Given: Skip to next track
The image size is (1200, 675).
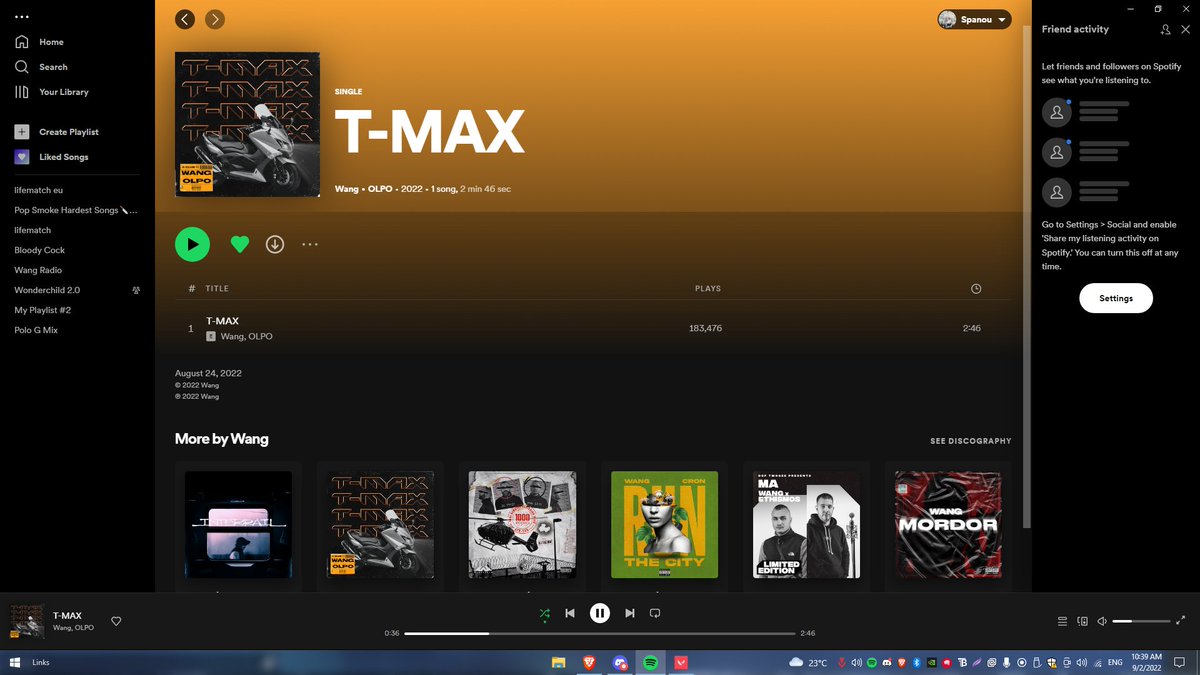Looking at the screenshot, I should click(x=629, y=613).
